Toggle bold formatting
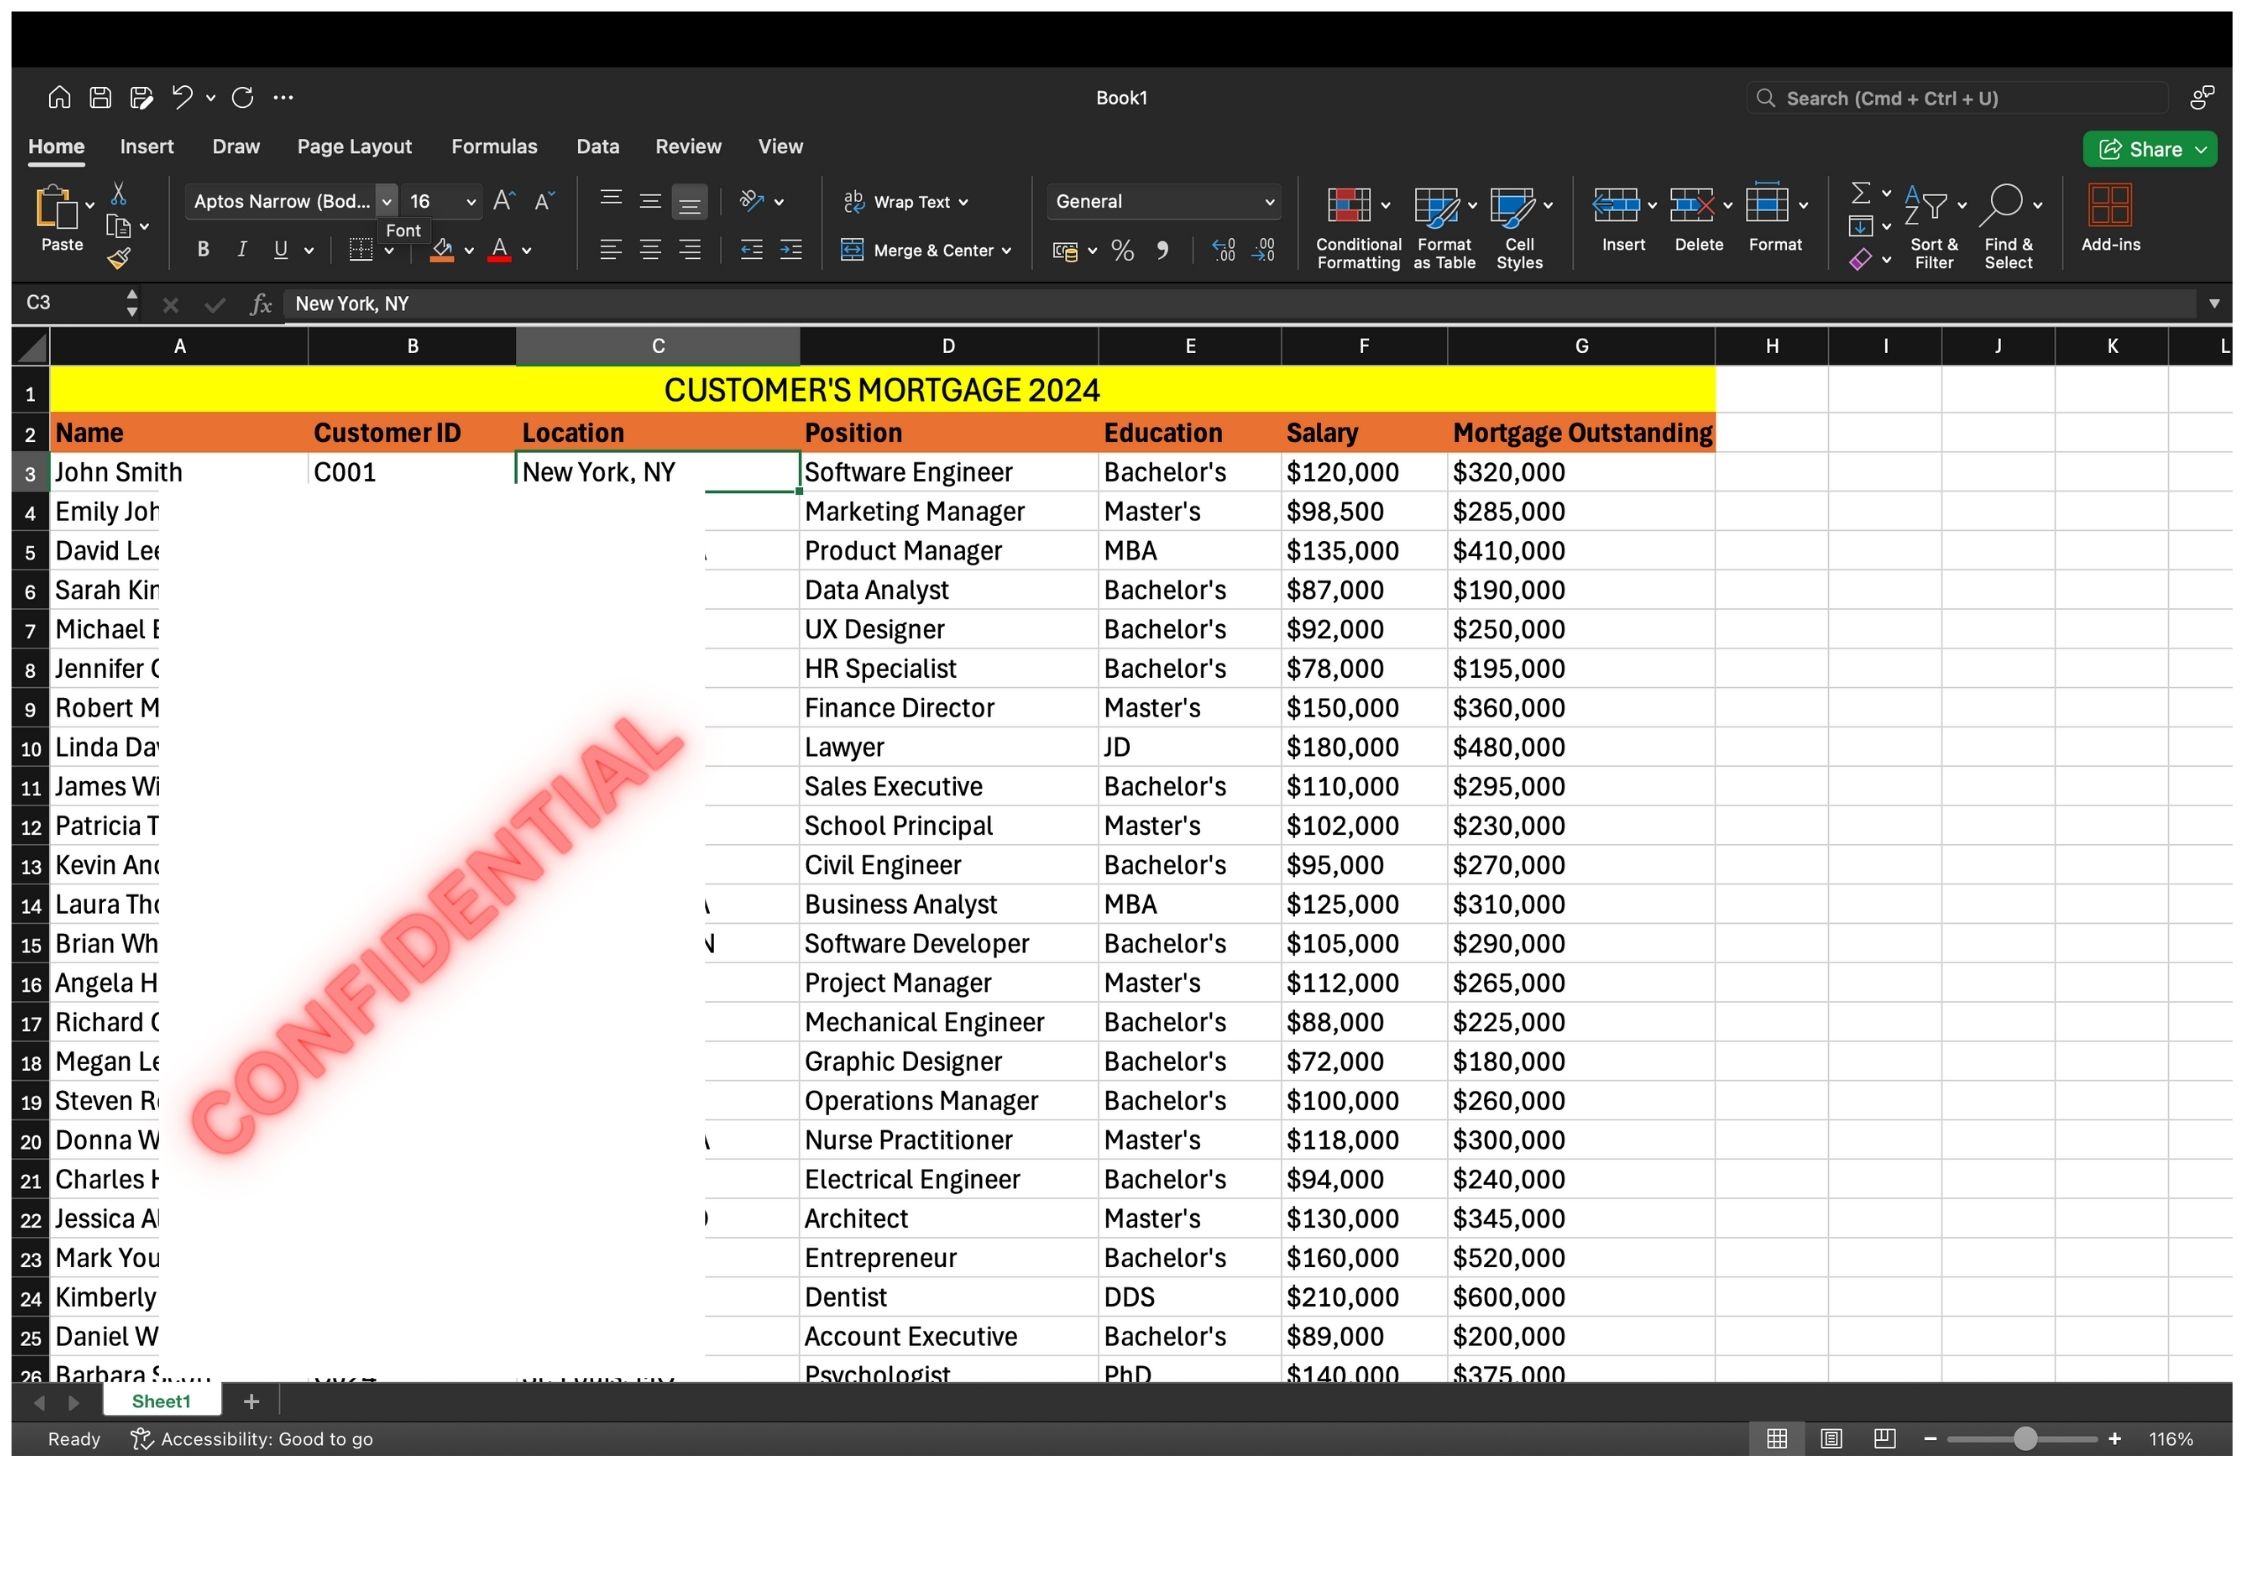This screenshot has width=2245, height=1587. coord(203,250)
